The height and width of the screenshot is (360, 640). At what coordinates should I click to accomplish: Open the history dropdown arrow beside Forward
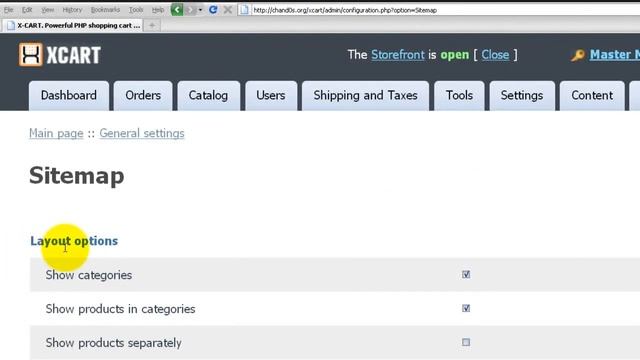(200, 10)
